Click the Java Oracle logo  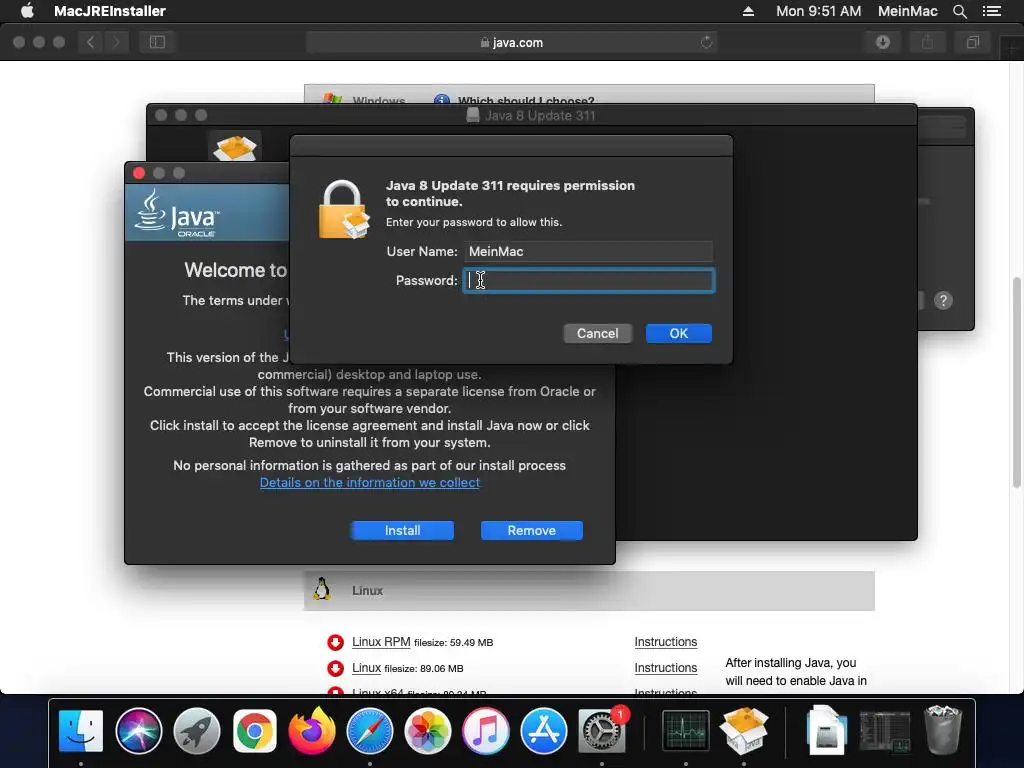(178, 214)
